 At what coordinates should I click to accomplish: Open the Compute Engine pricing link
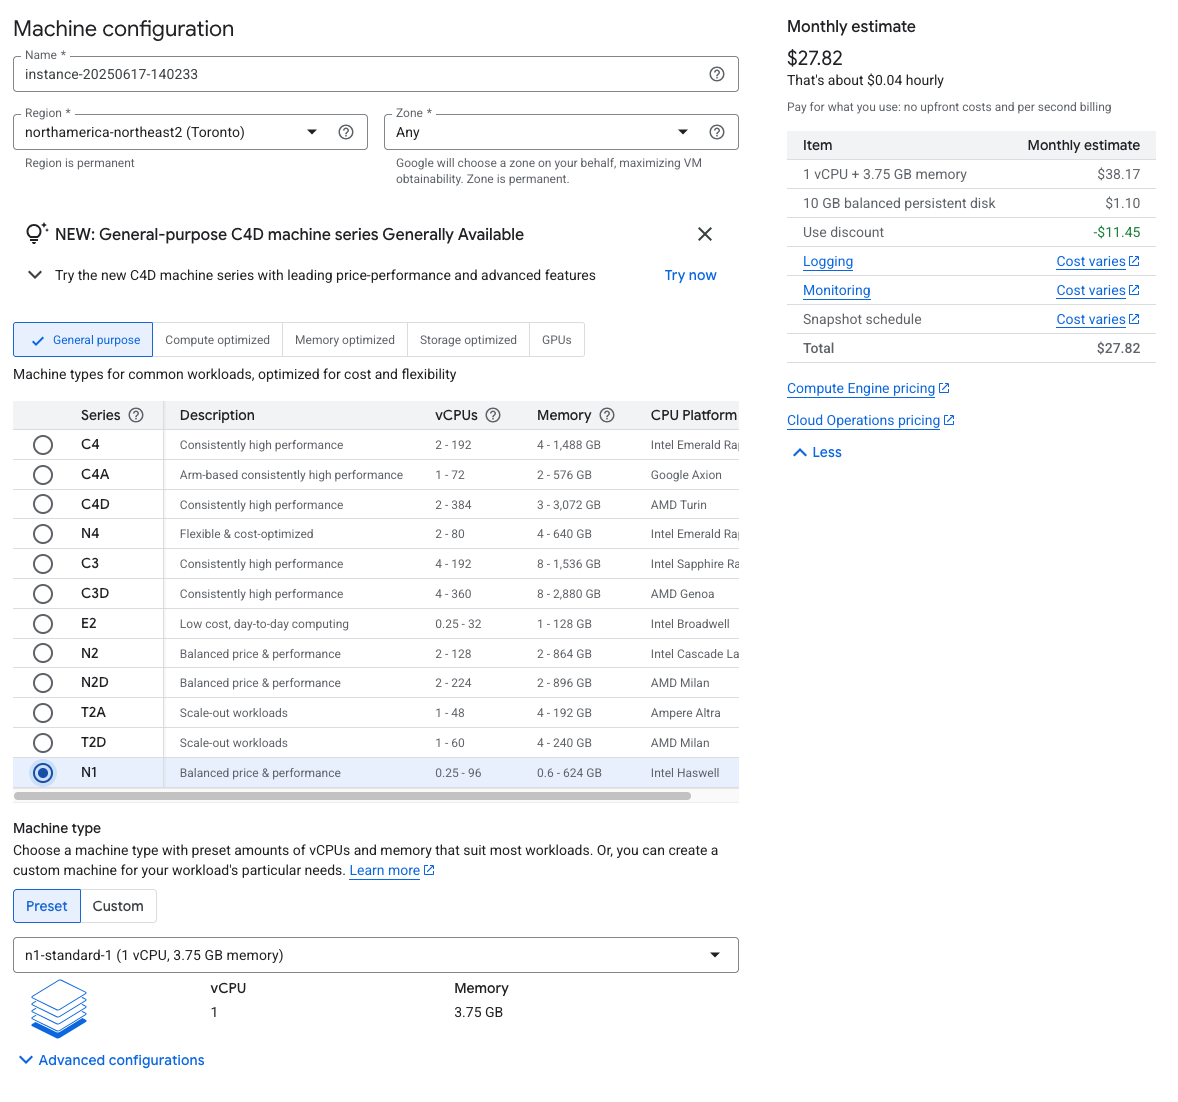point(861,388)
